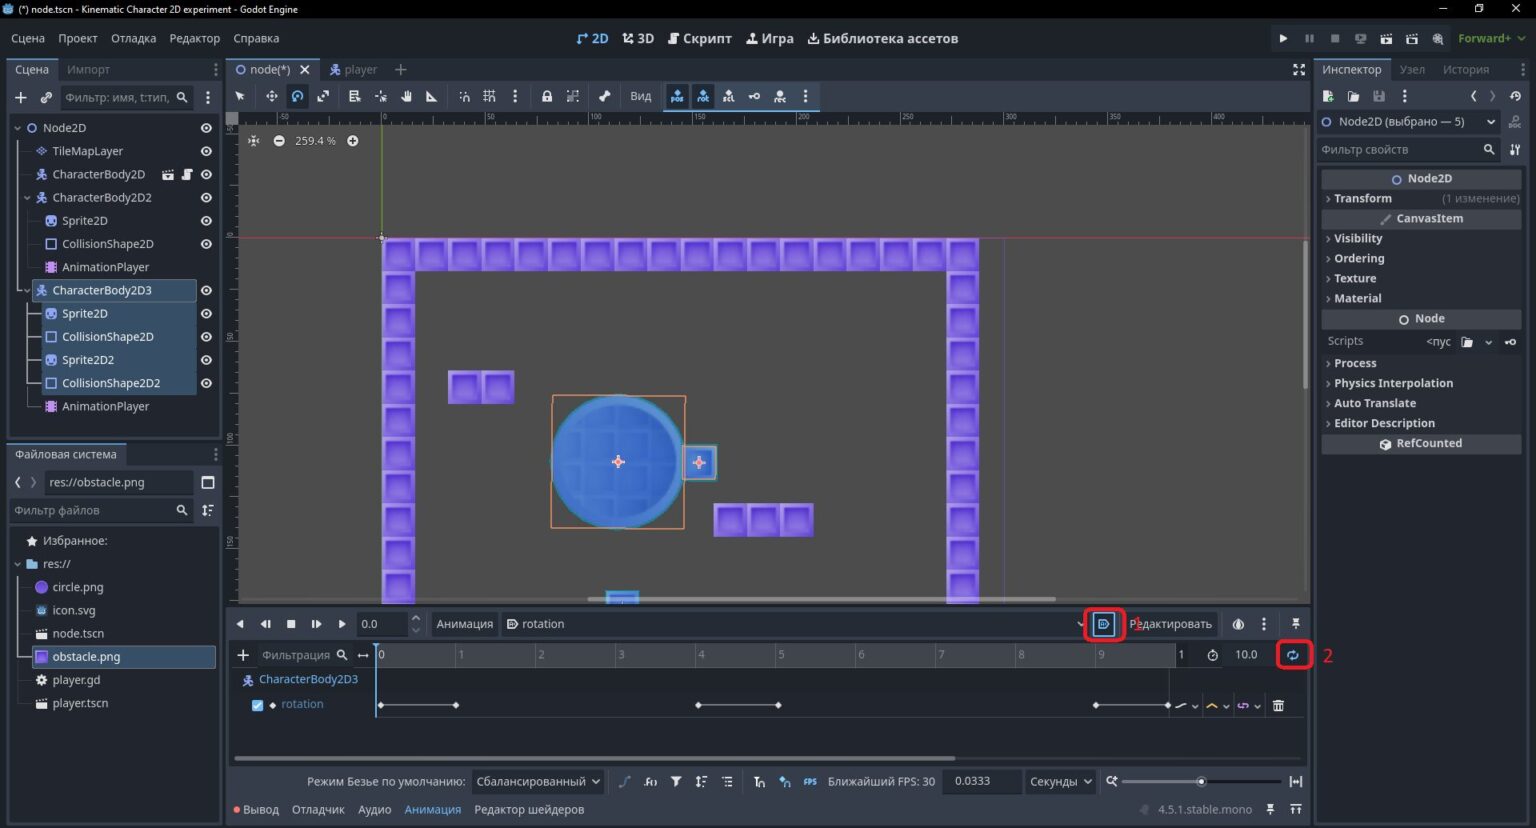Toggle animation loop mode button

pos(1293,655)
